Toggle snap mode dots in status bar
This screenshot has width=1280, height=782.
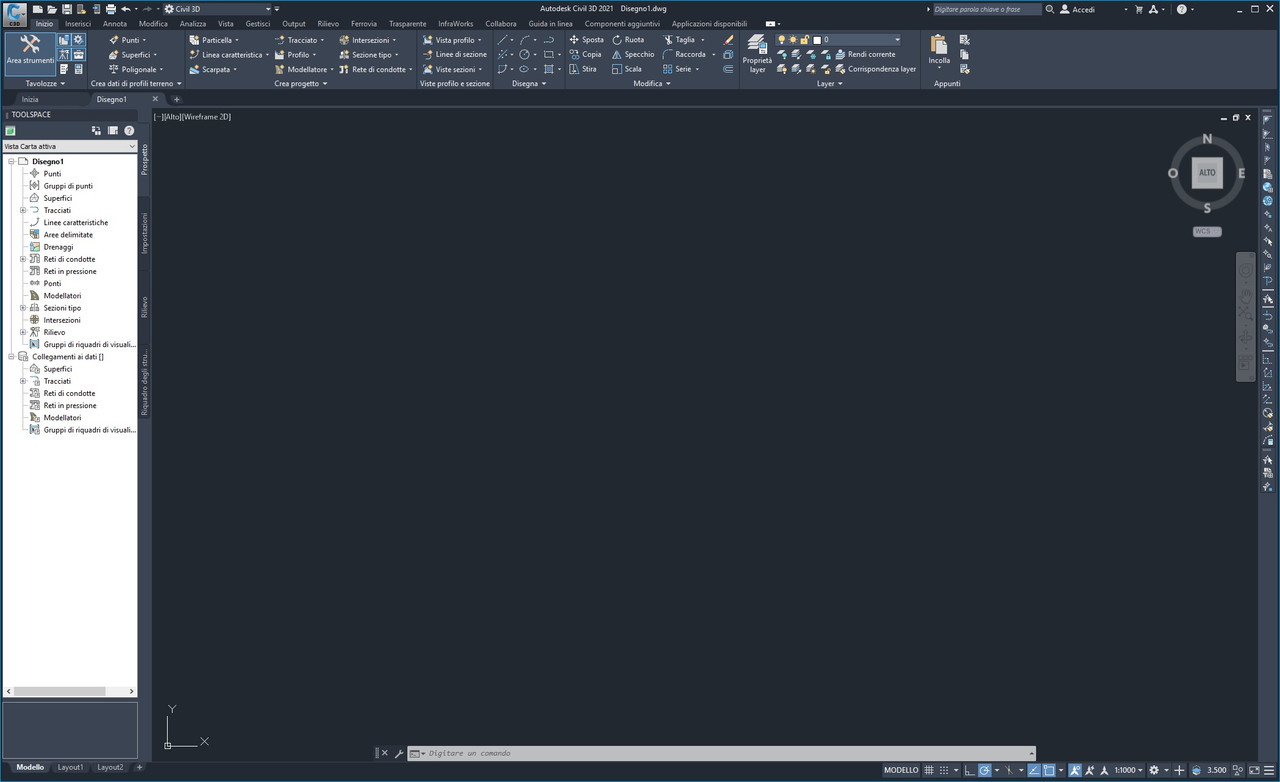[x=945, y=770]
